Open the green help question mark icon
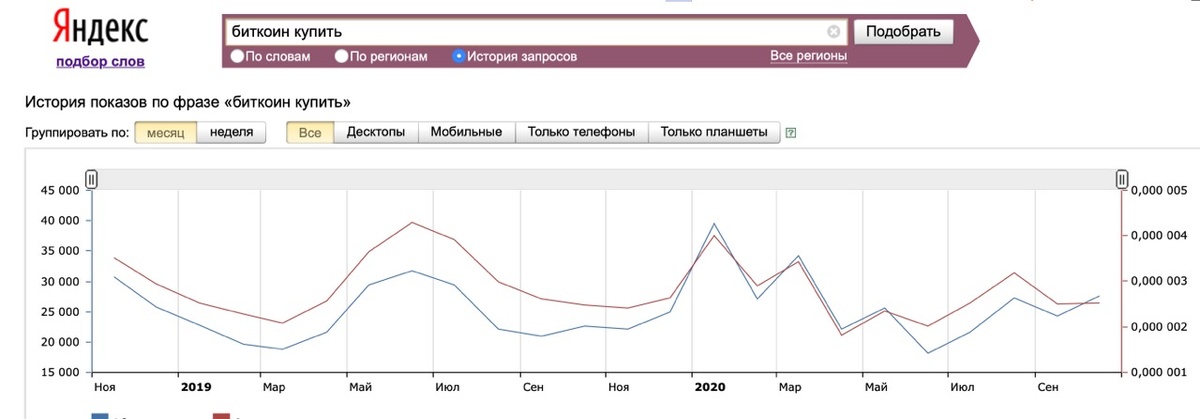 (791, 133)
